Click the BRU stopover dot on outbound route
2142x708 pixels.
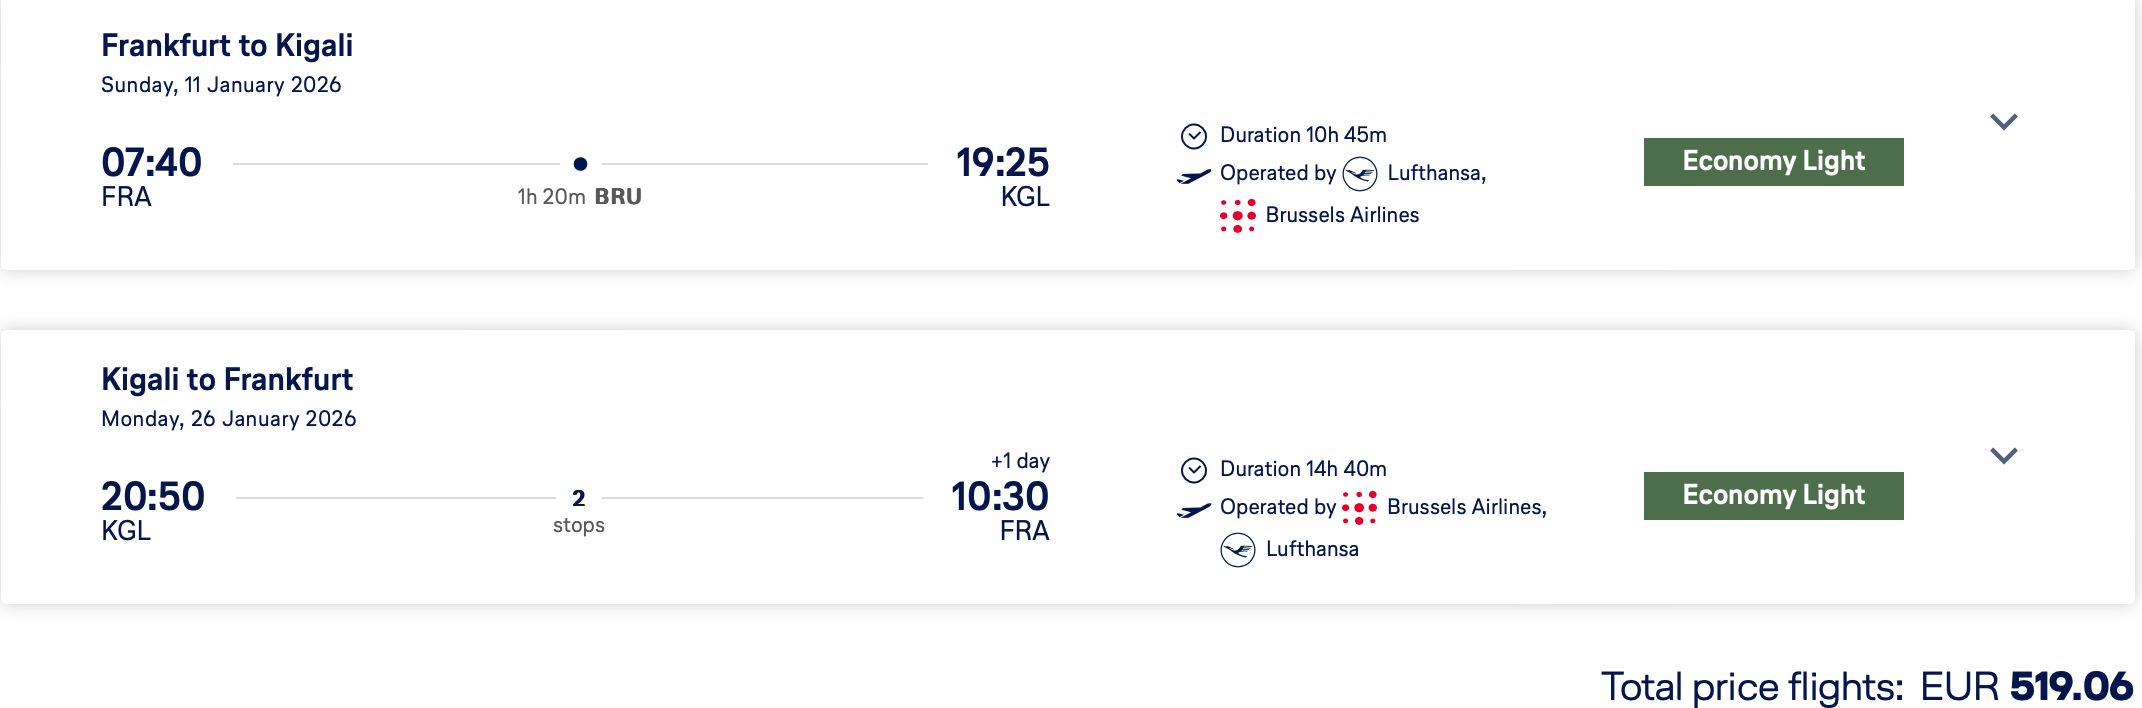point(580,164)
